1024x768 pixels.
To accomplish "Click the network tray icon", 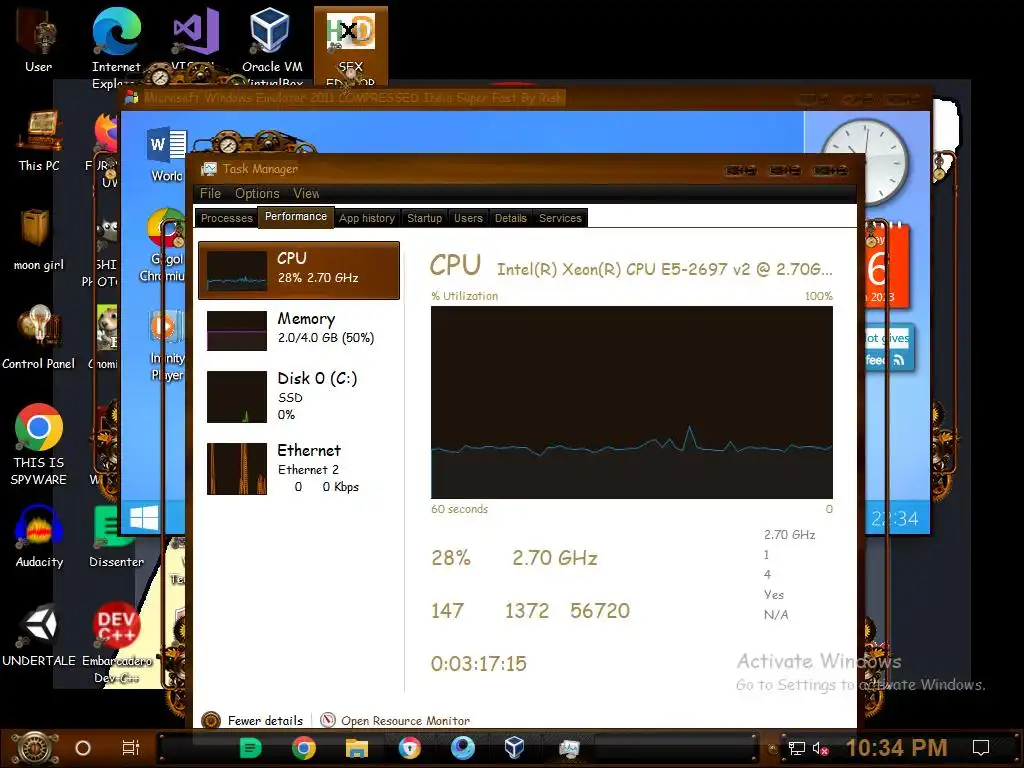I will [797, 748].
